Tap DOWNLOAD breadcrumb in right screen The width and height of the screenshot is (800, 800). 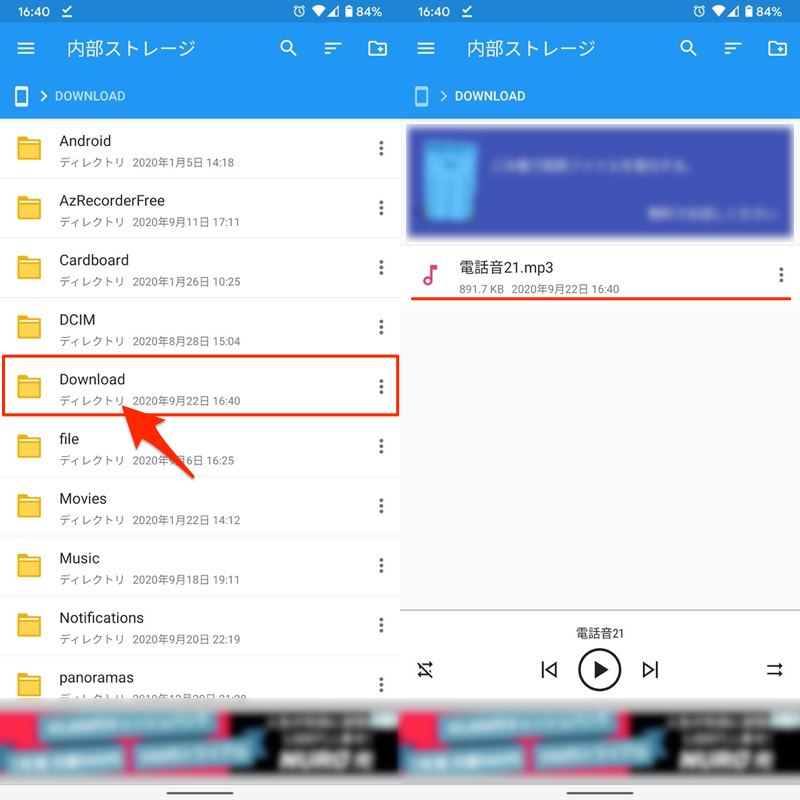pos(489,96)
